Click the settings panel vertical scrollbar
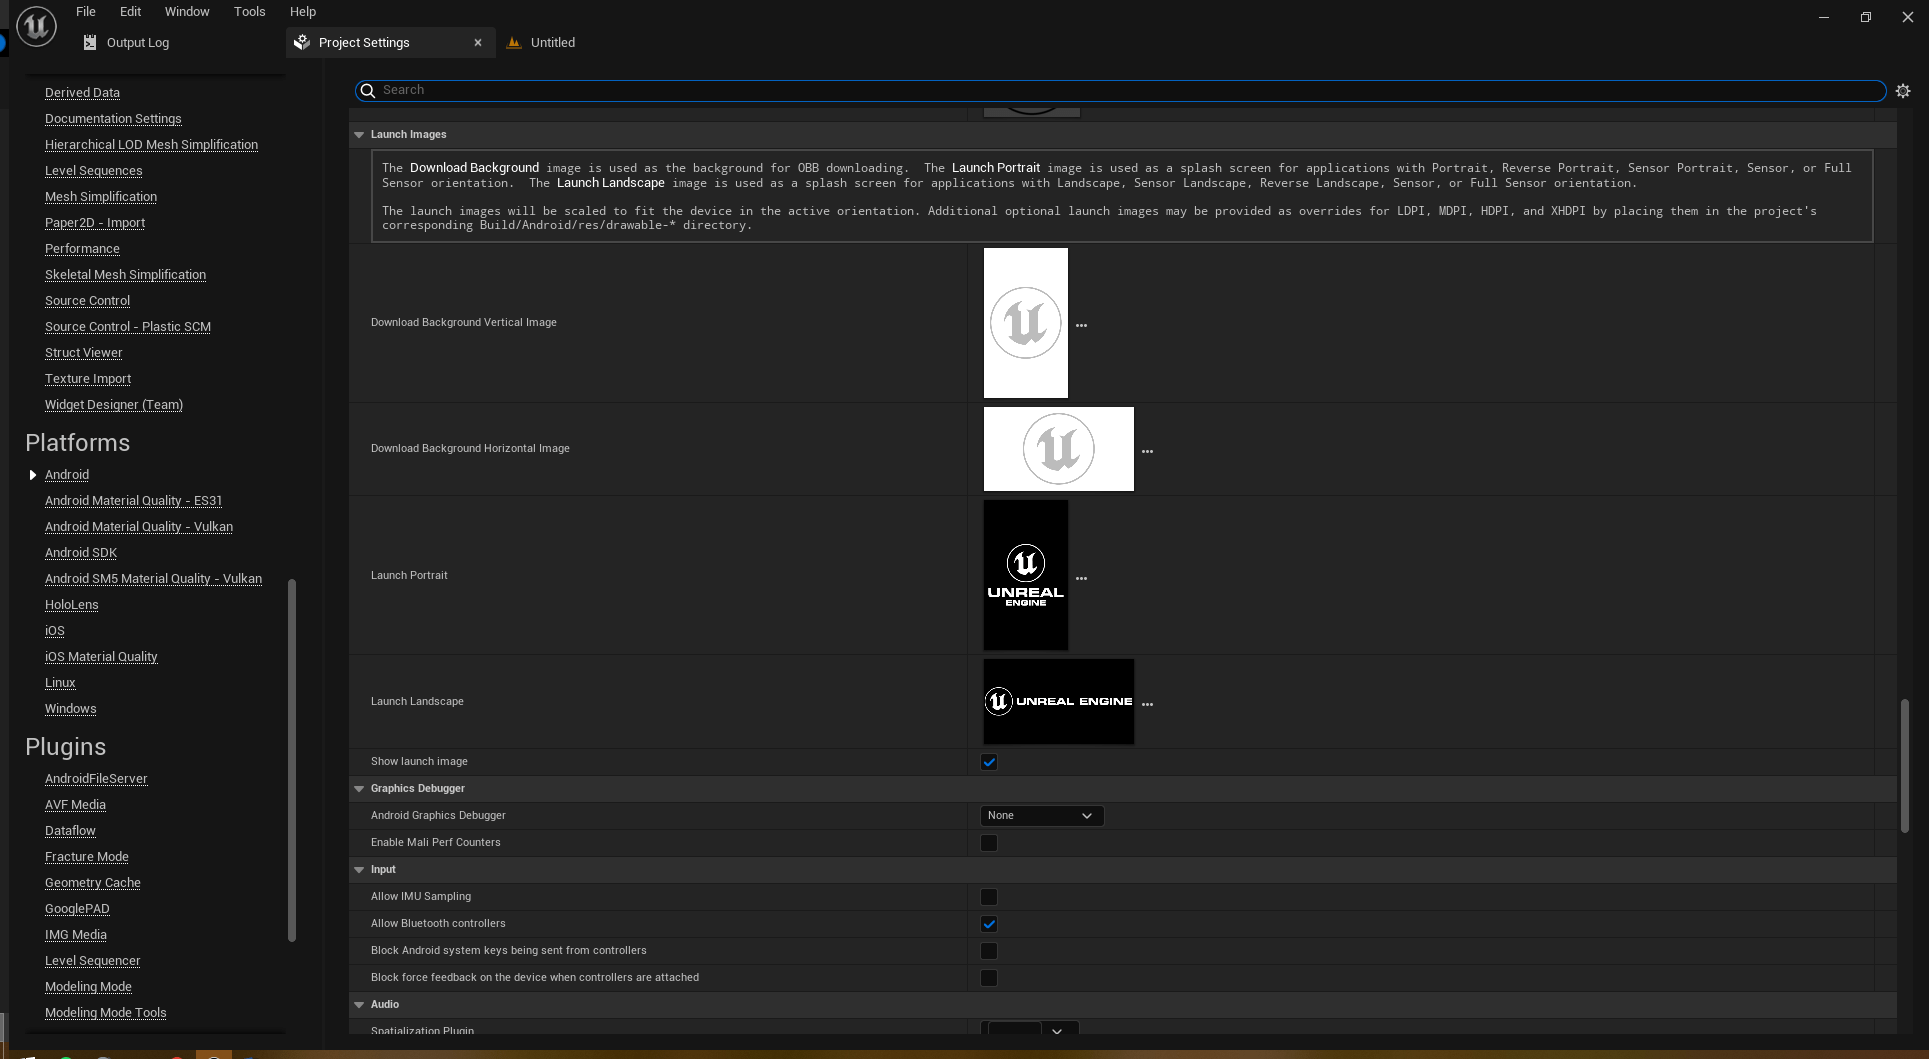 coord(1905,766)
